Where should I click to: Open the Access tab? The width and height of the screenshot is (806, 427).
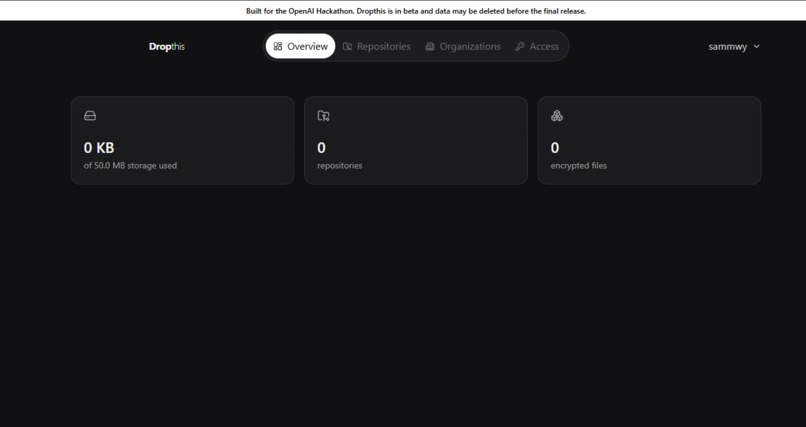[537, 46]
